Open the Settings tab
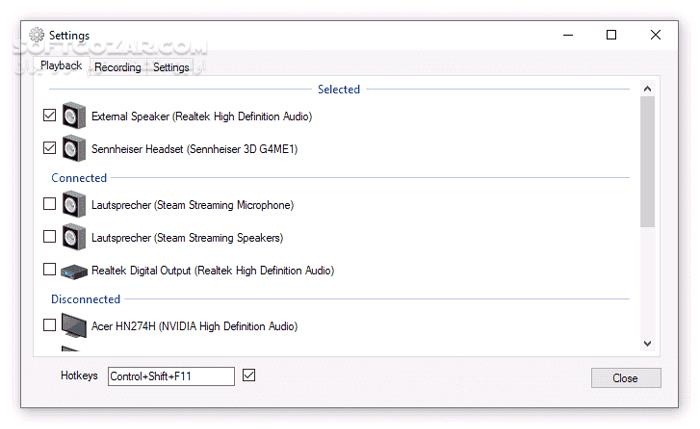Screen dimensions: 700x429 [171, 68]
